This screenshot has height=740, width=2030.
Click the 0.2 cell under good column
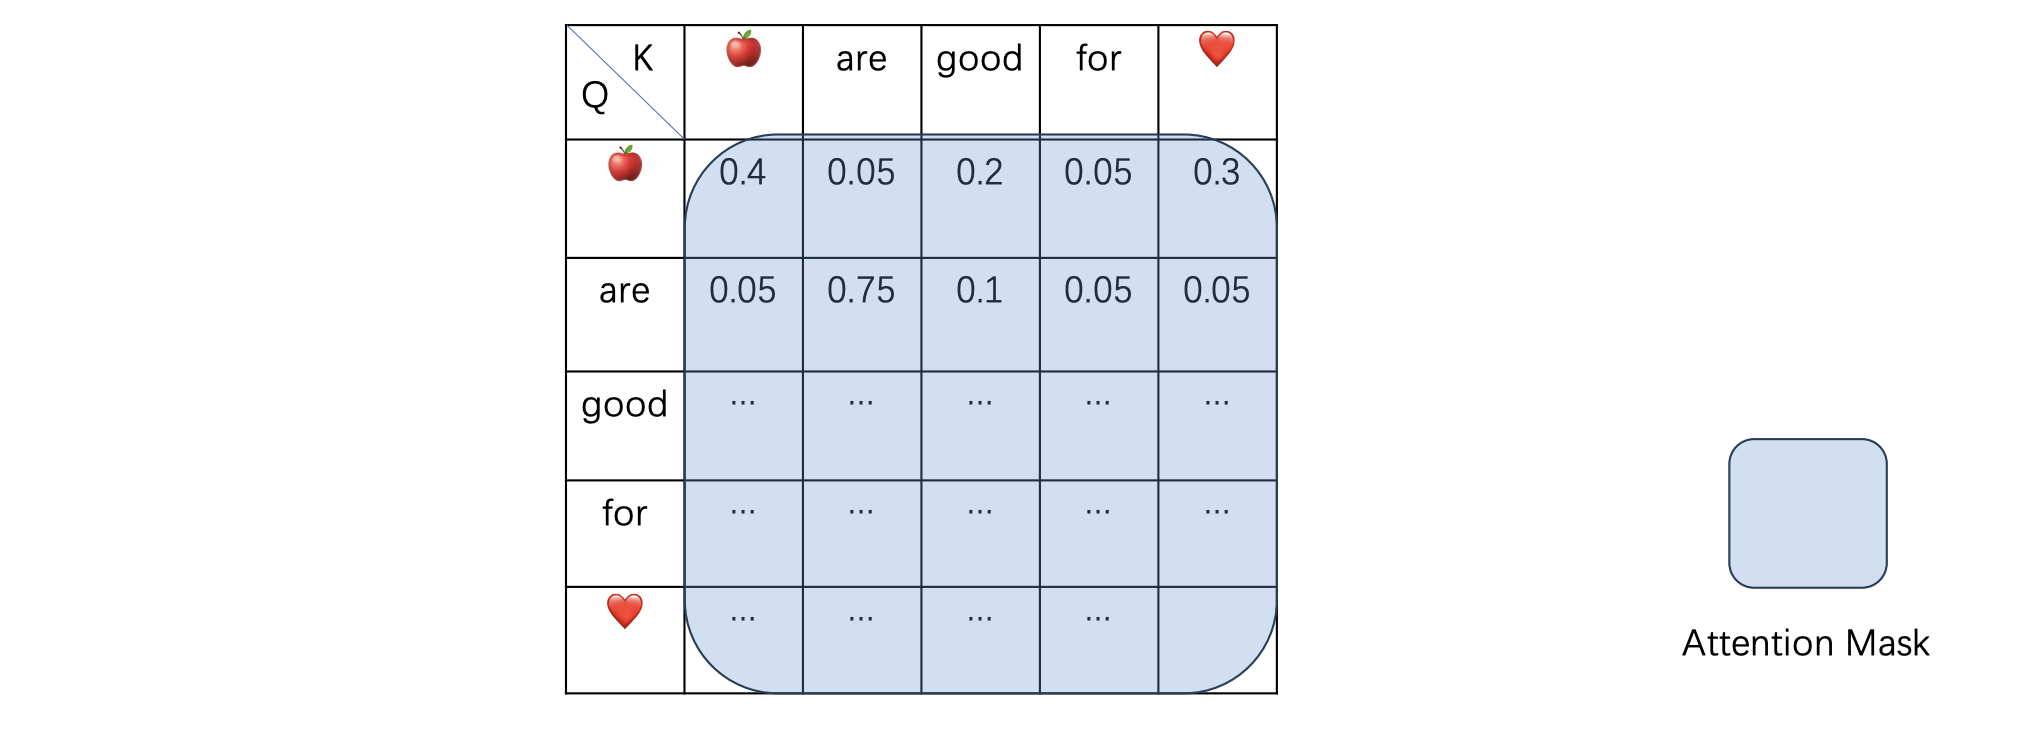click(x=980, y=198)
